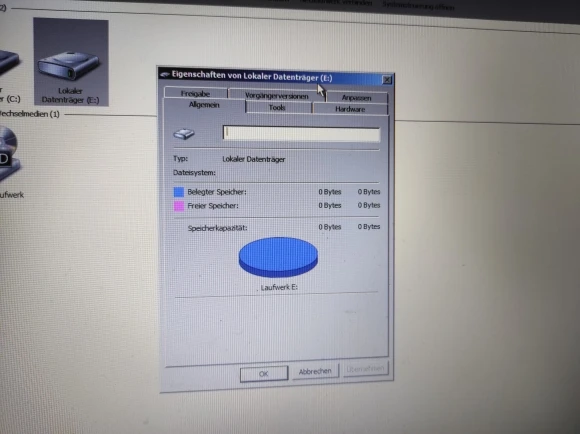This screenshot has width=580, height=434.
Task: Open the Hardware tab
Action: (x=350, y=109)
